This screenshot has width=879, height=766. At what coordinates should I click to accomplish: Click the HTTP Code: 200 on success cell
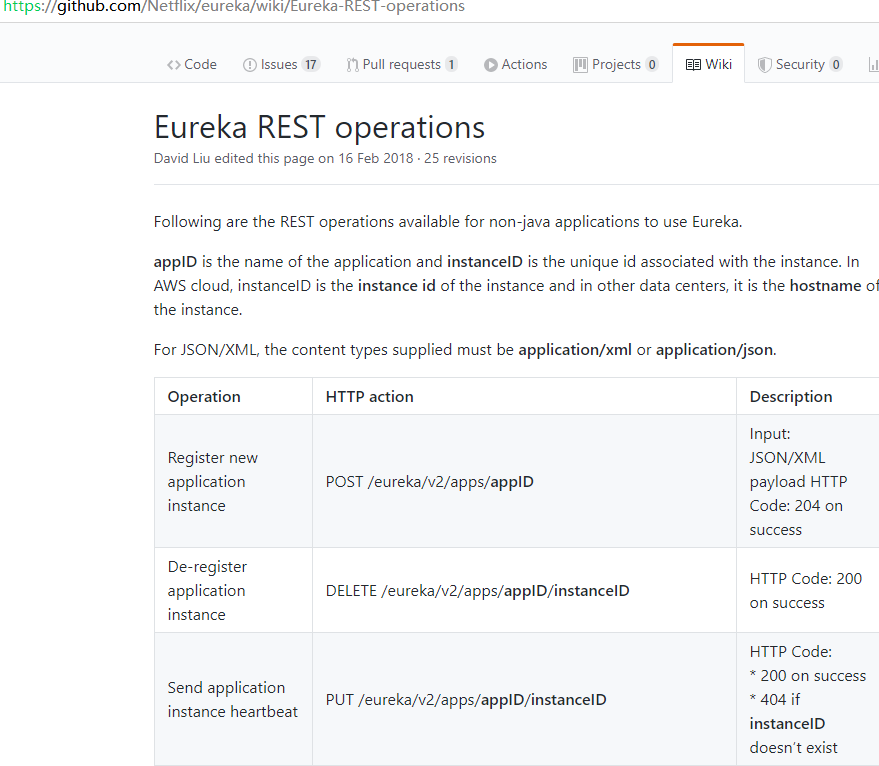click(808, 590)
